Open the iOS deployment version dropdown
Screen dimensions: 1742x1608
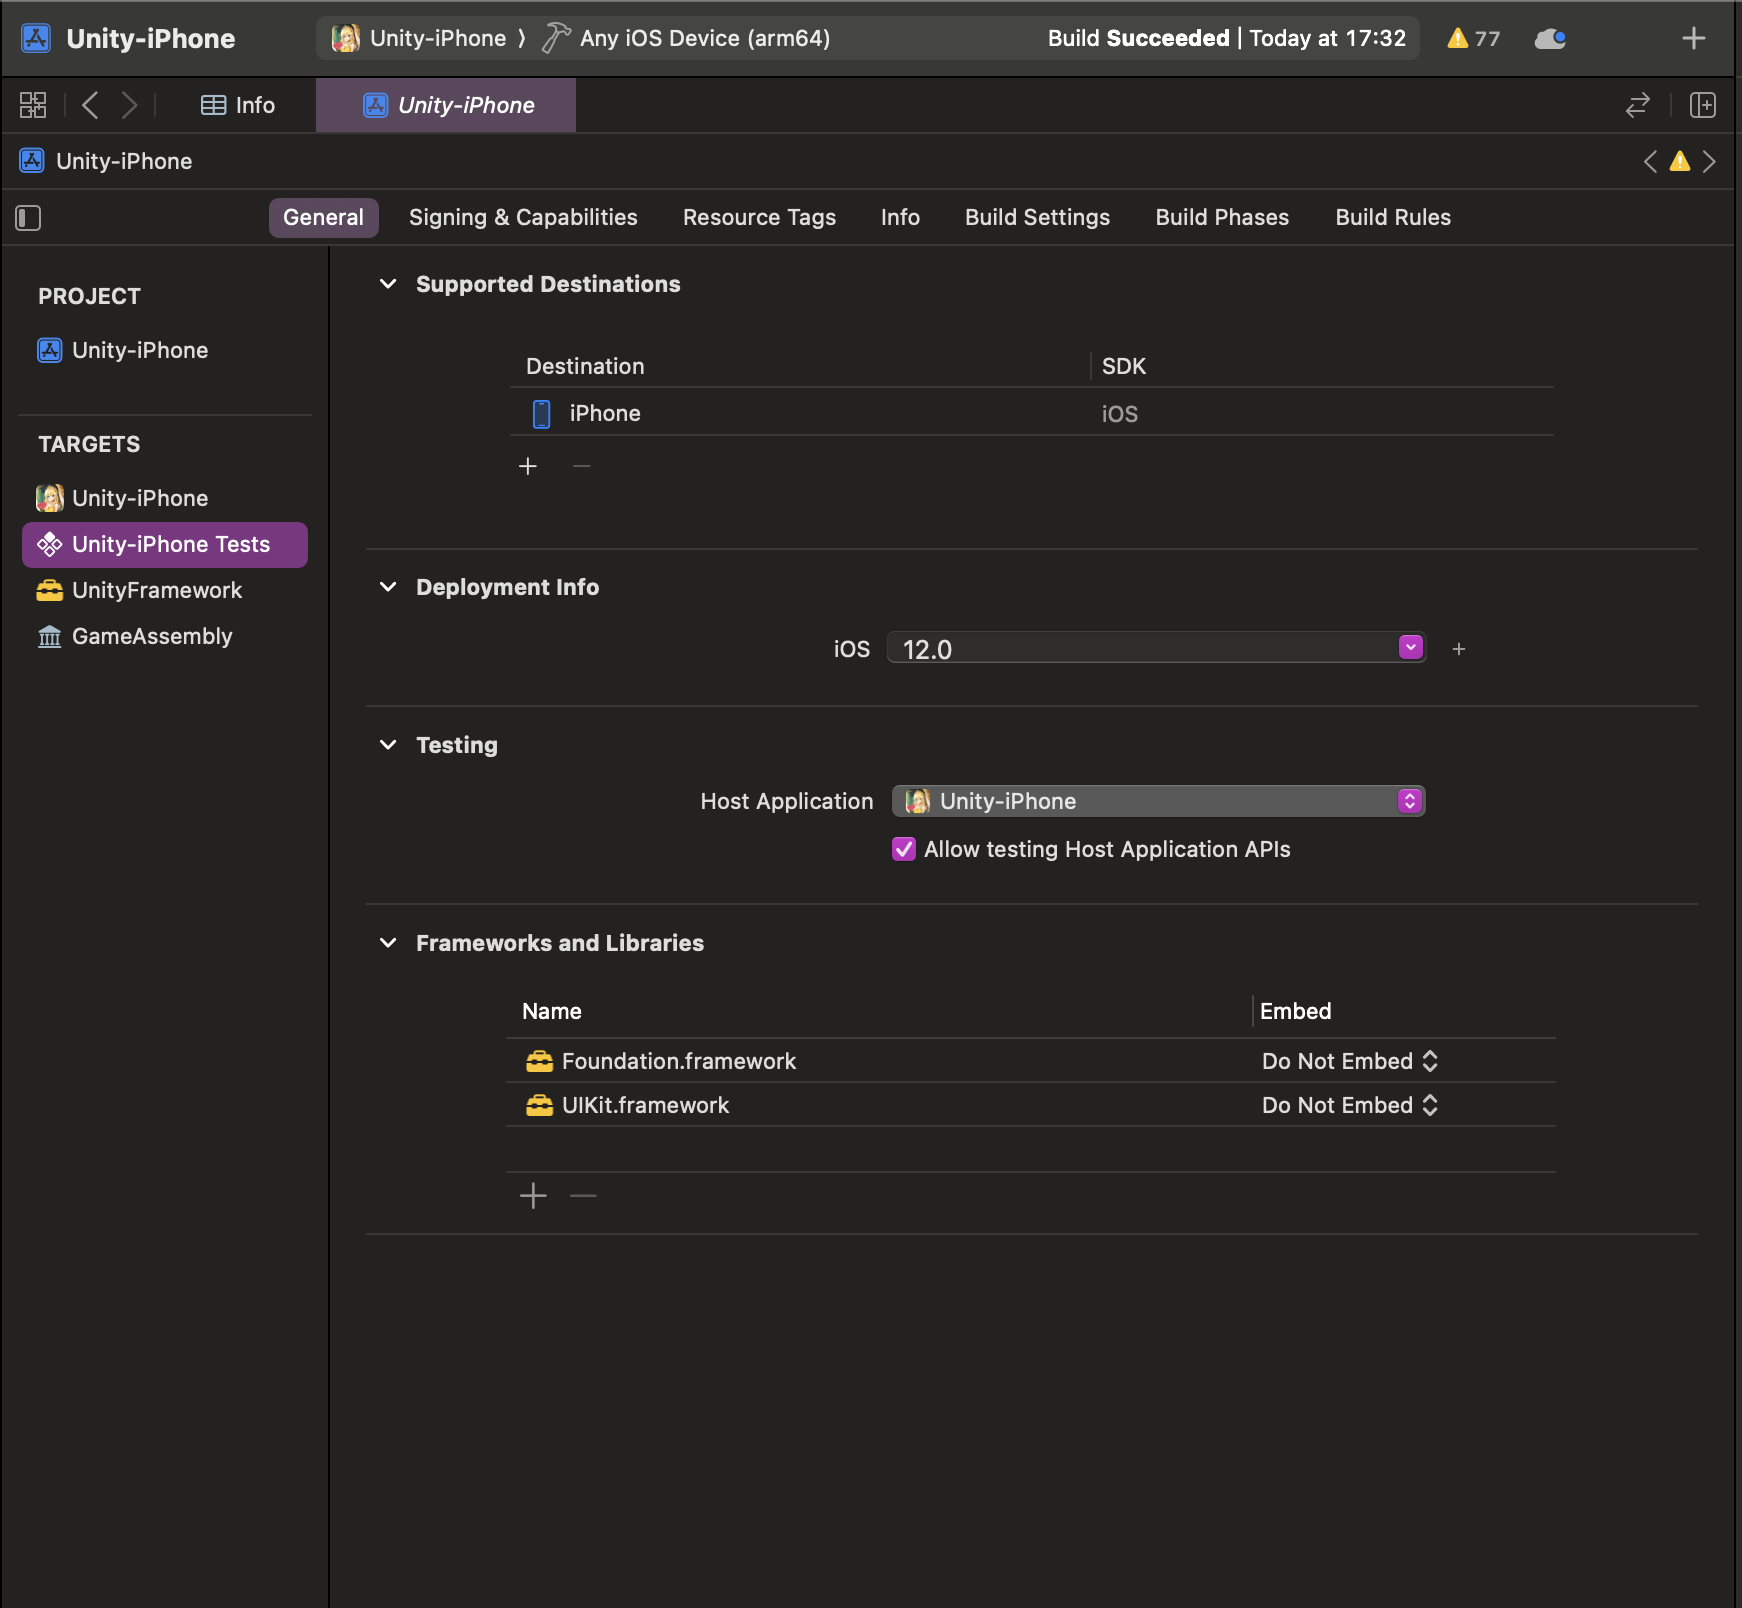point(1410,648)
